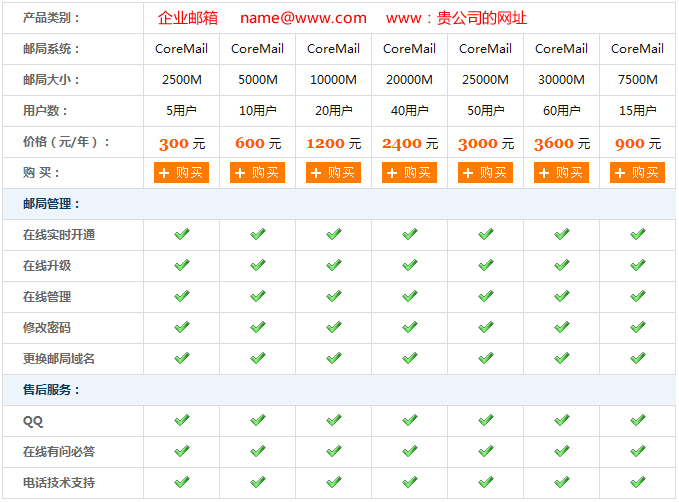Click the 邮局系统 row label

[51, 49]
